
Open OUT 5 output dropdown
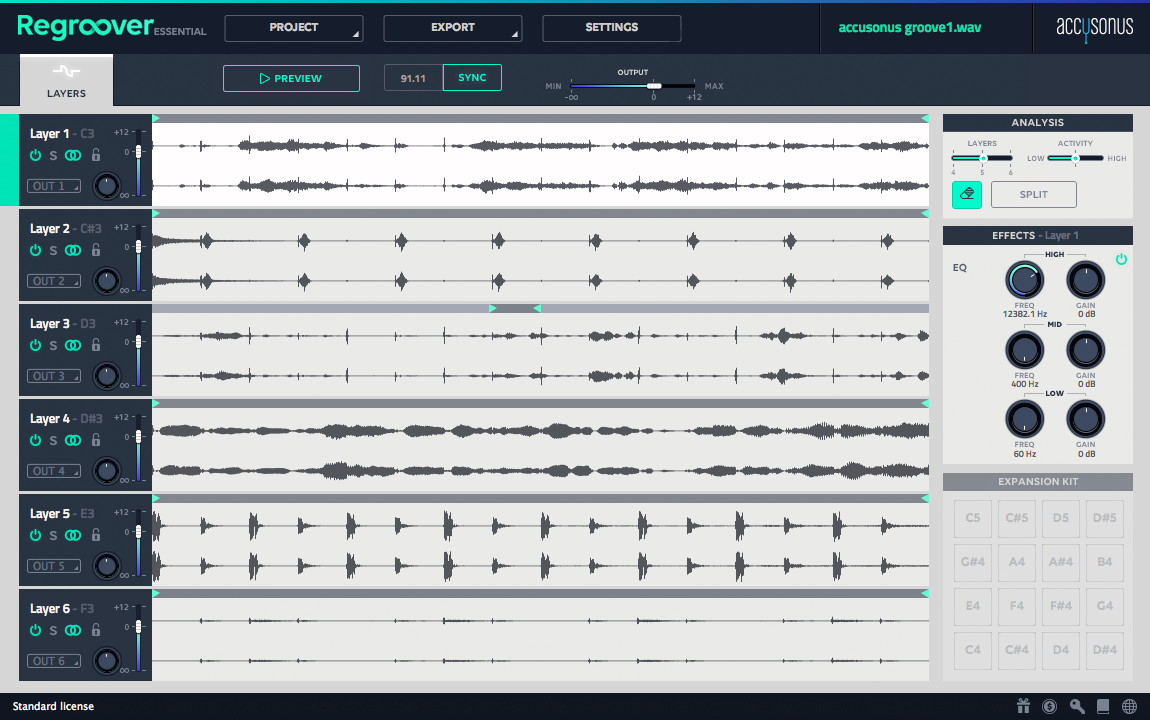pos(54,566)
